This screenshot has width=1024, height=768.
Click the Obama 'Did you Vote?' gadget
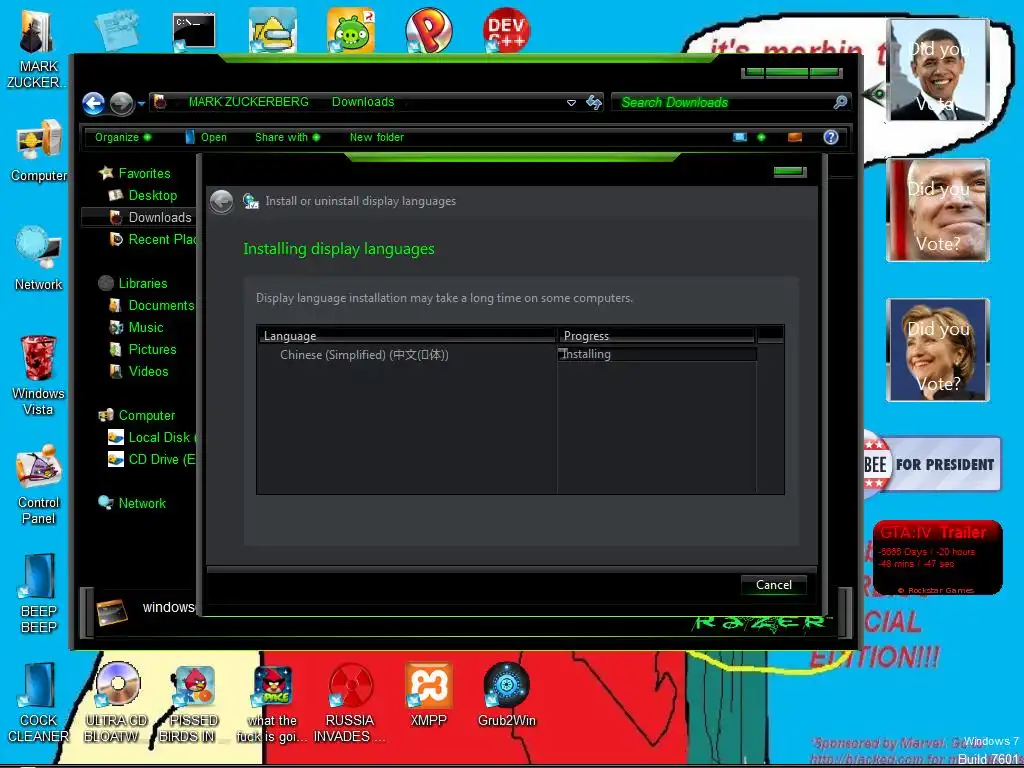938,70
